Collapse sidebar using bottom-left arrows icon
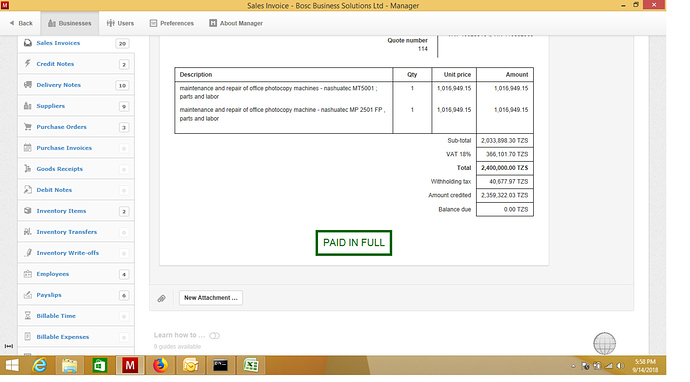This screenshot has height=382, width=690. tap(8, 346)
